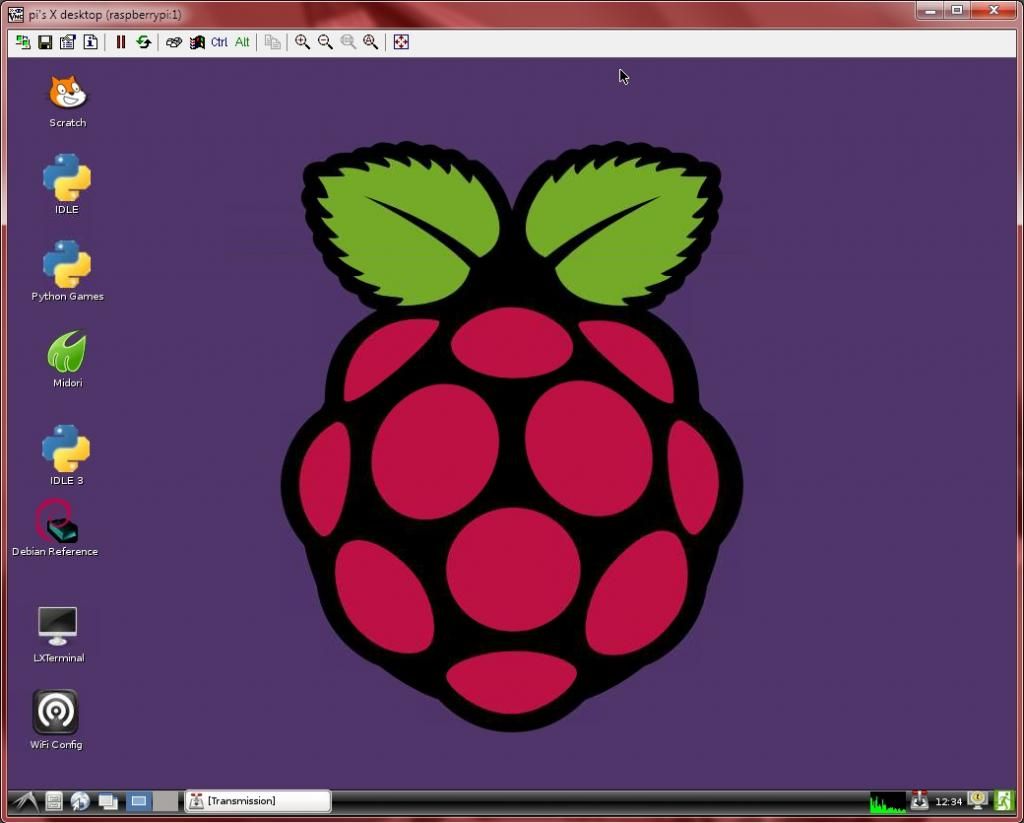This screenshot has width=1024, height=823.
Task: Send Ctrl-Esc with Windows flag icon
Action: pyautogui.click(x=197, y=42)
